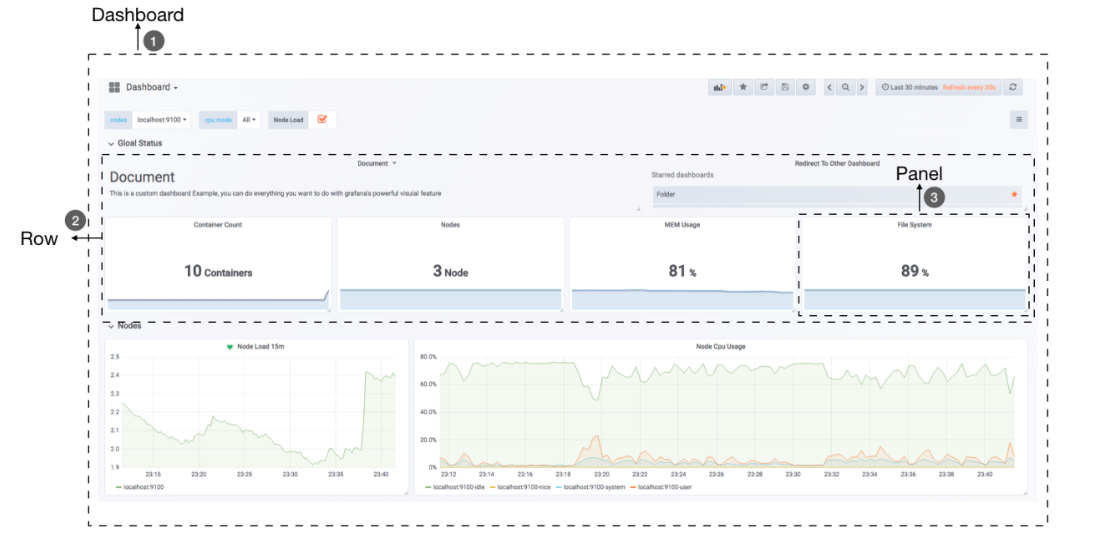Open the Document panel title menu
1101x535 pixels.
[x=377, y=163]
